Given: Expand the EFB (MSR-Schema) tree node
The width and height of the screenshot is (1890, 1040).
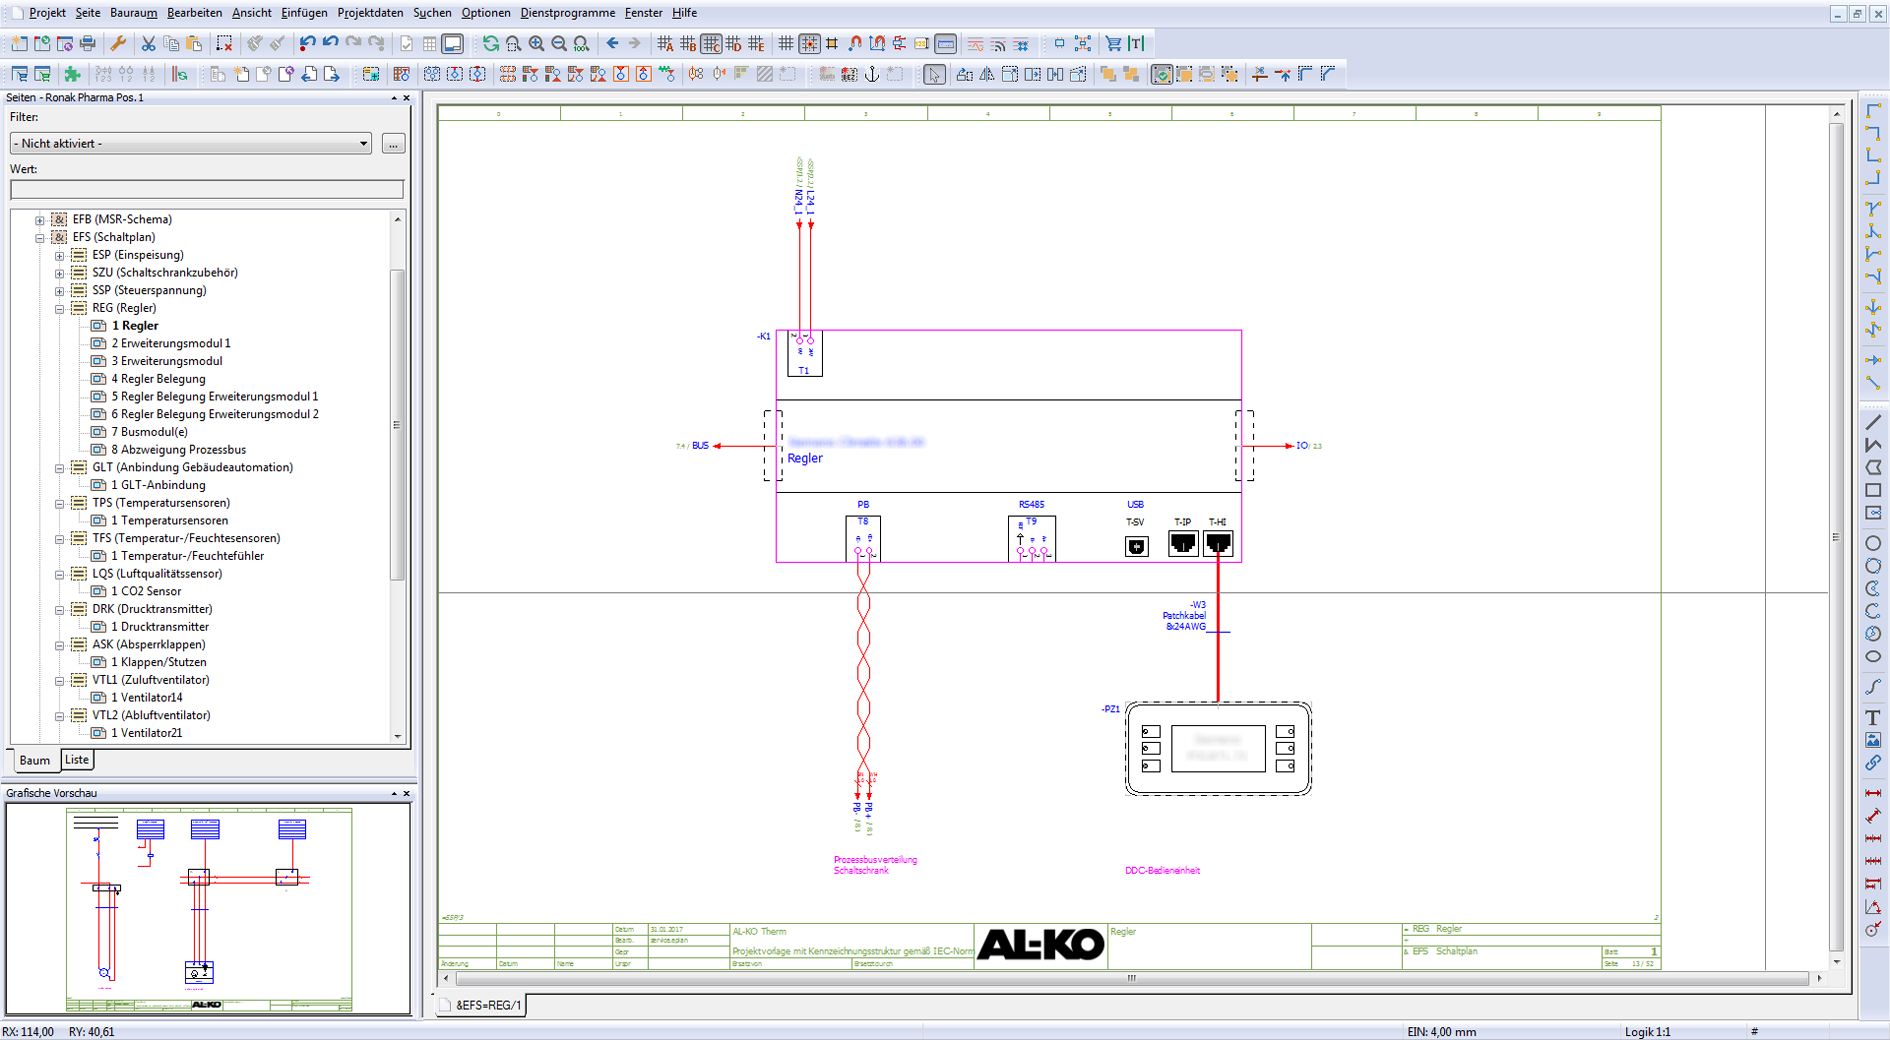Looking at the screenshot, I should tap(40, 220).
